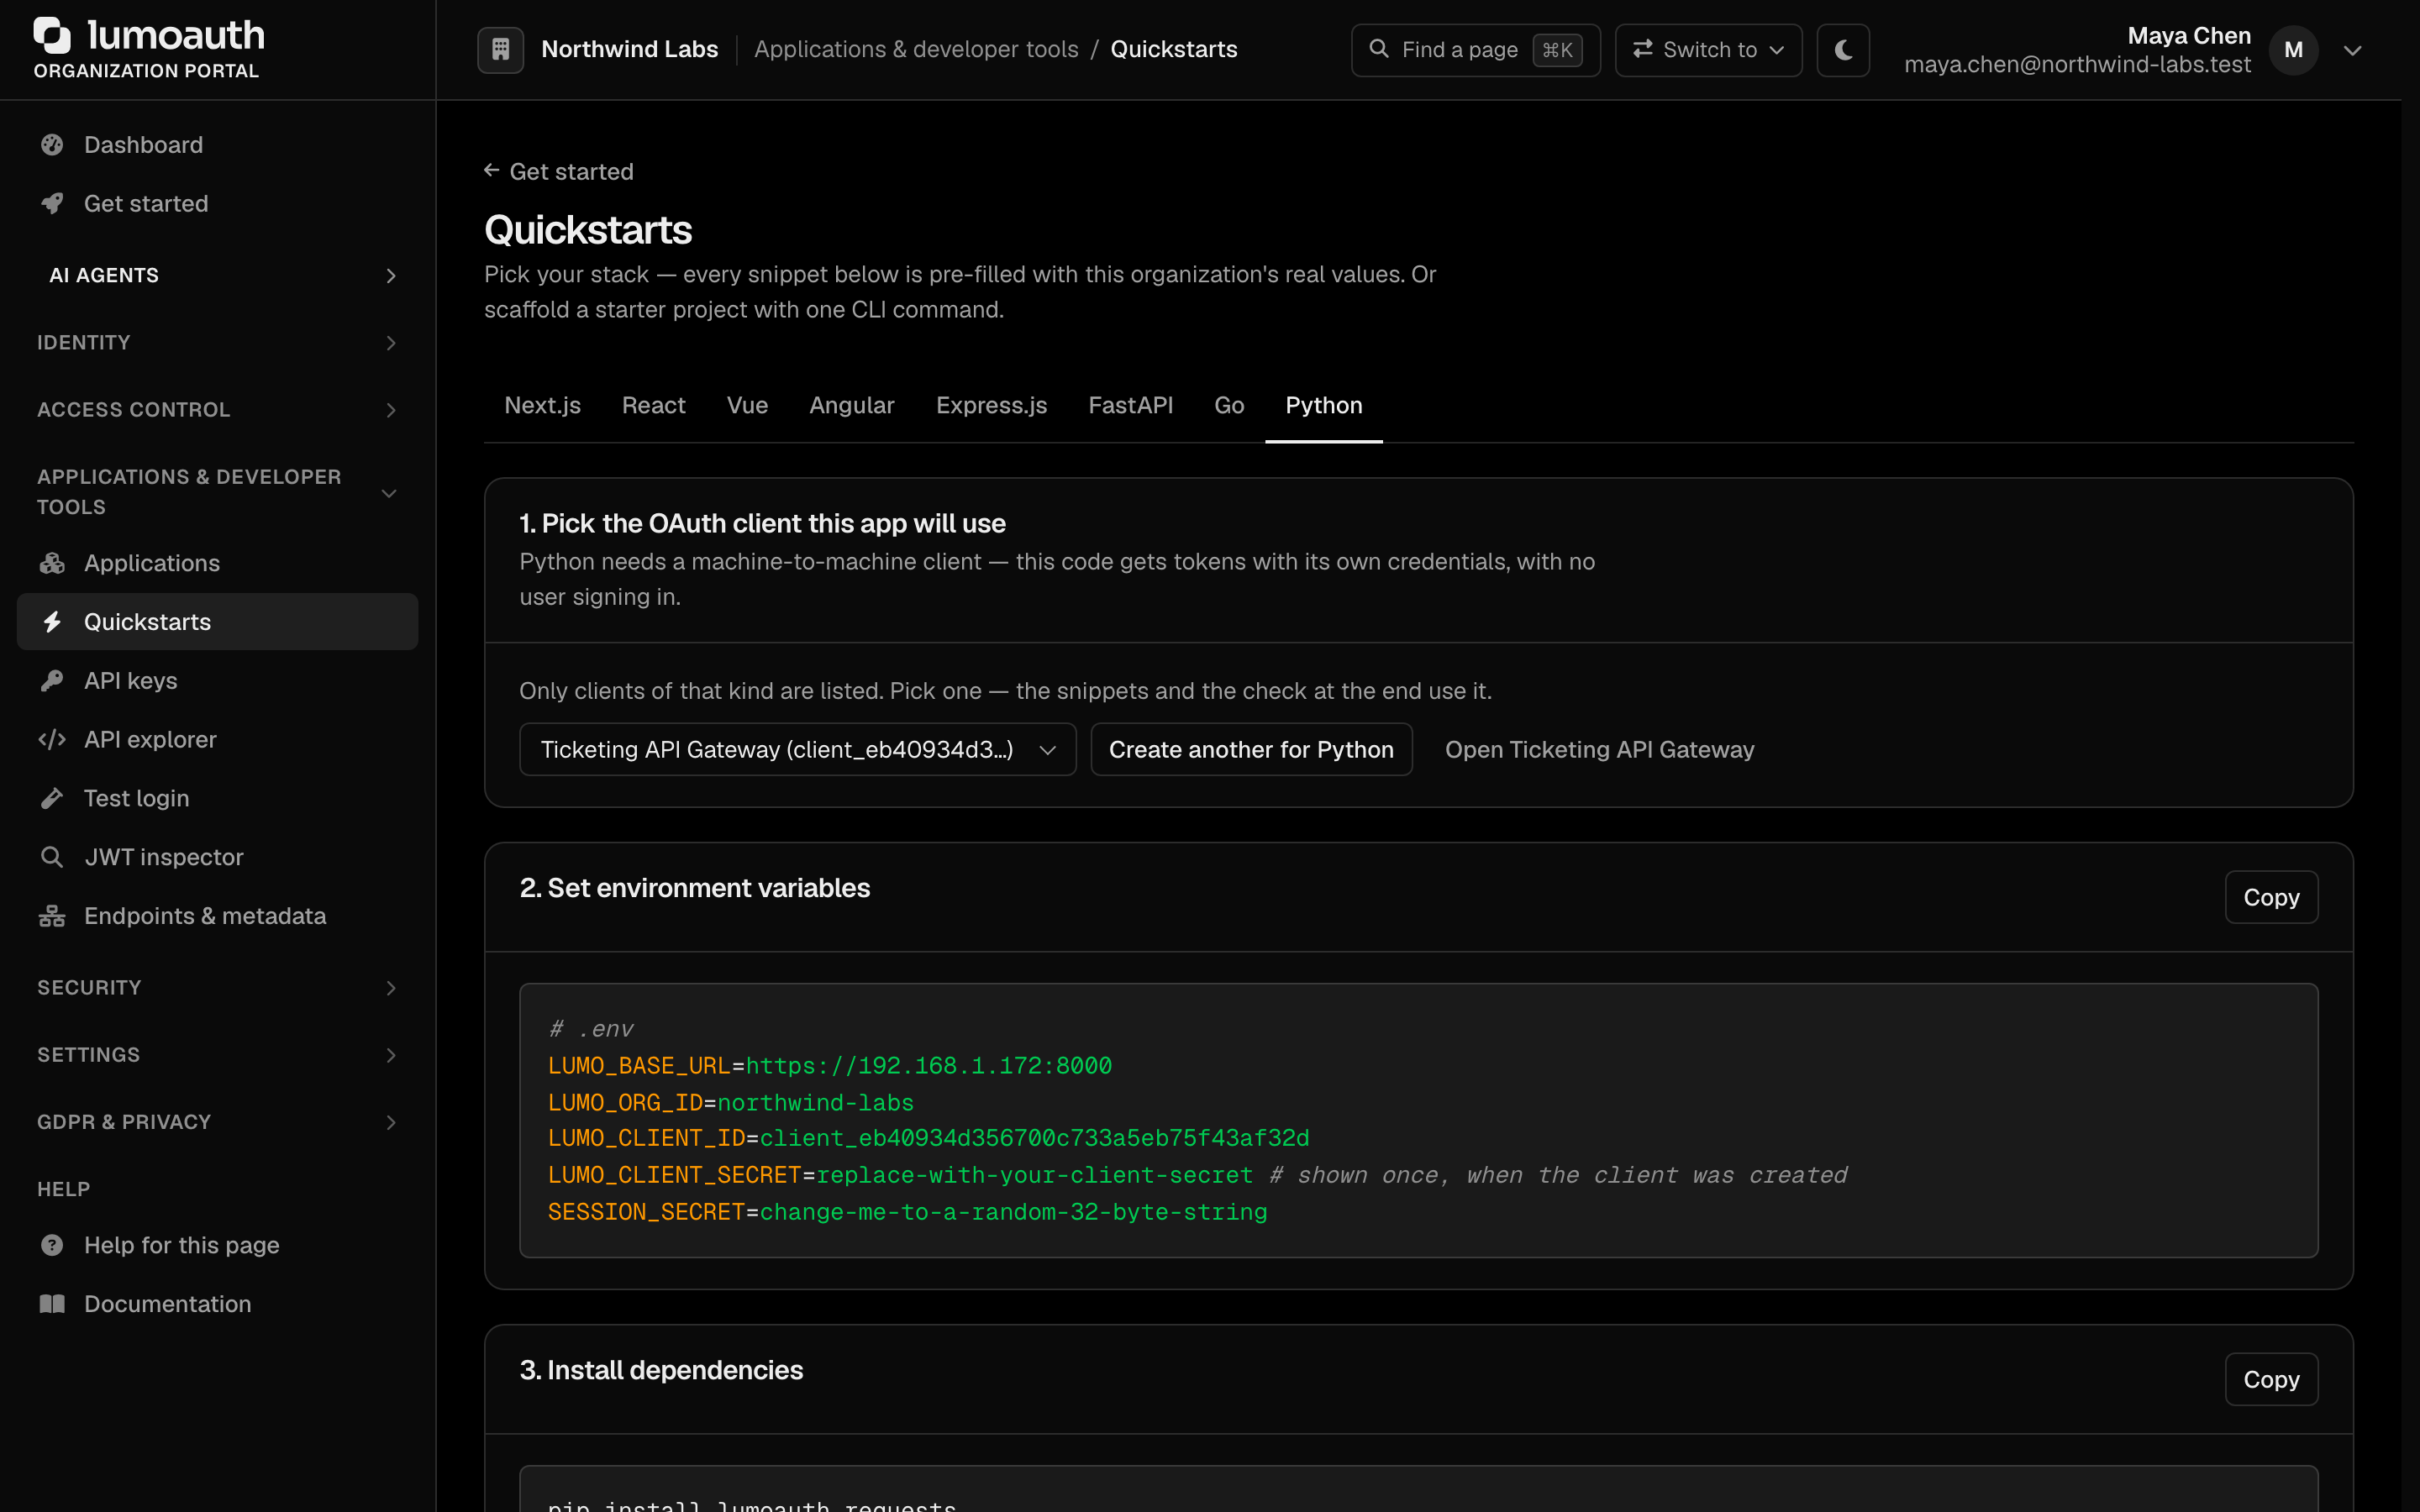Click the back arrow beside Get started
This screenshot has height=1512, width=2420.
pyautogui.click(x=492, y=171)
